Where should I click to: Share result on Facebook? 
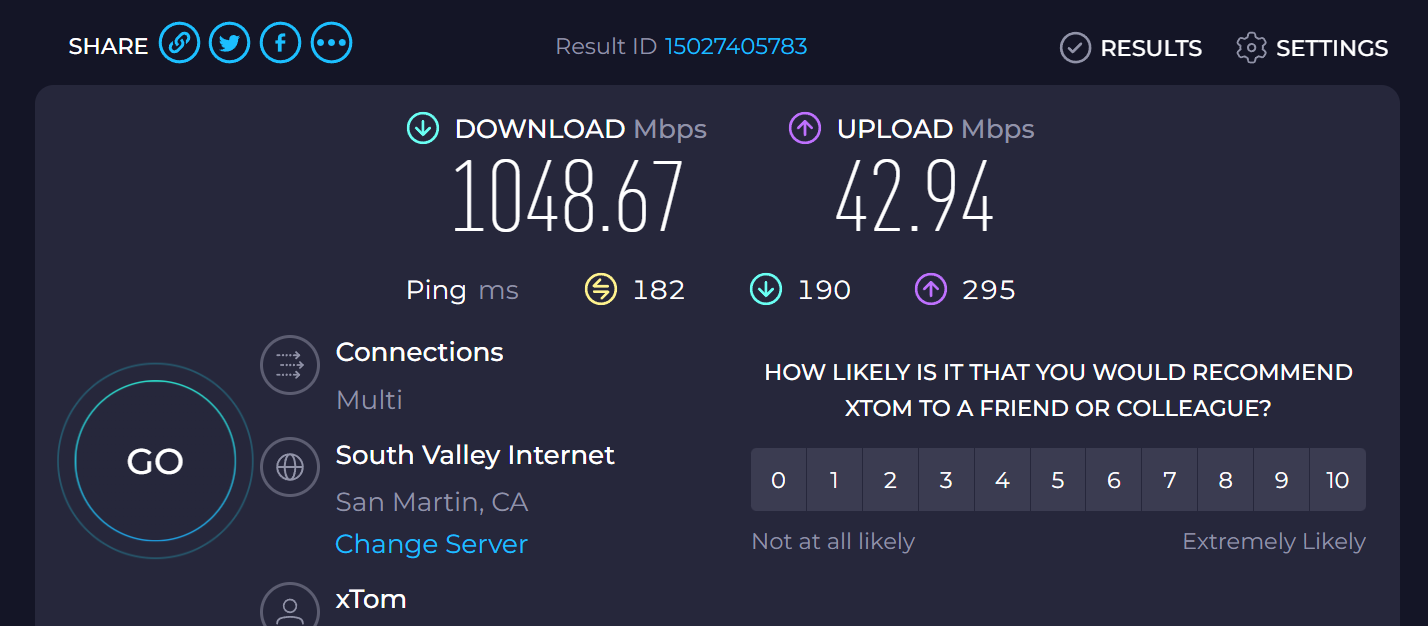click(x=281, y=43)
